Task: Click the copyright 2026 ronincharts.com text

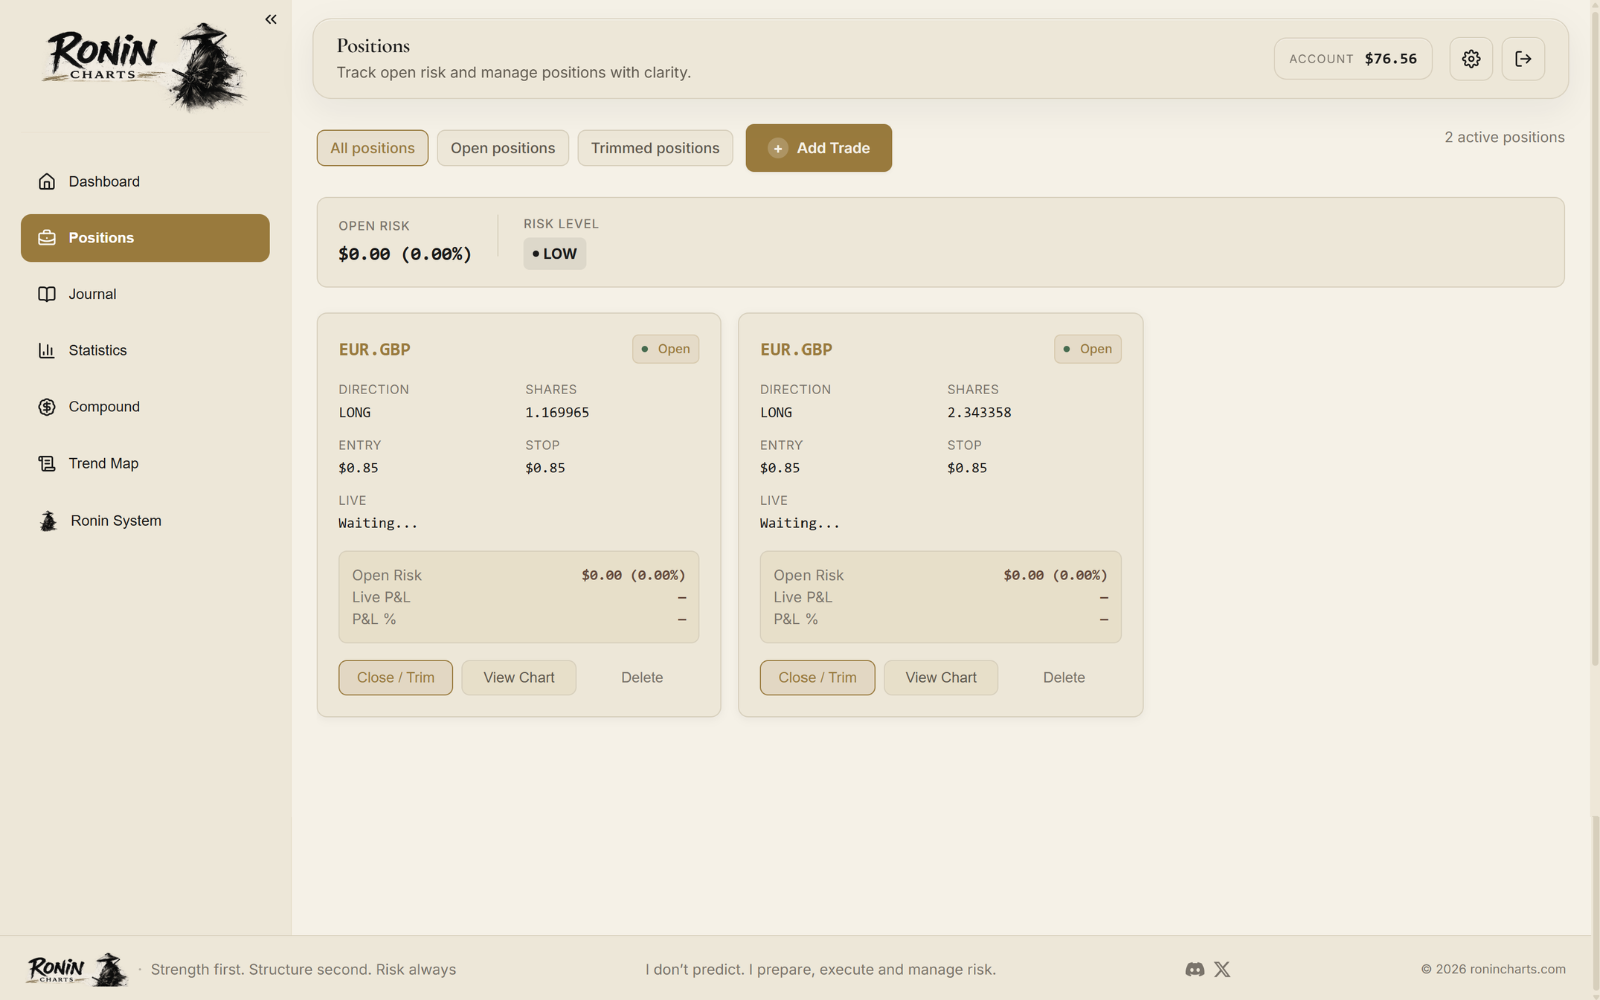Action: pyautogui.click(x=1493, y=969)
